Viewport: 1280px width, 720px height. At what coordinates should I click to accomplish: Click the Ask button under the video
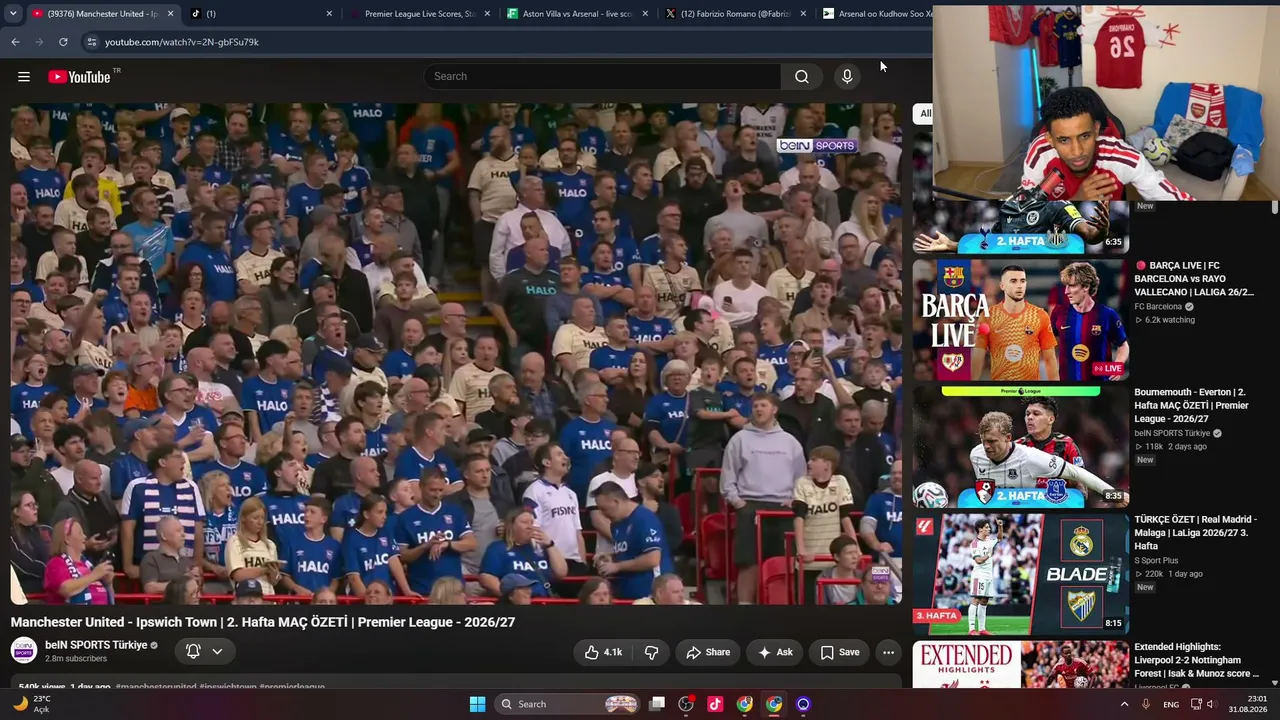click(775, 652)
